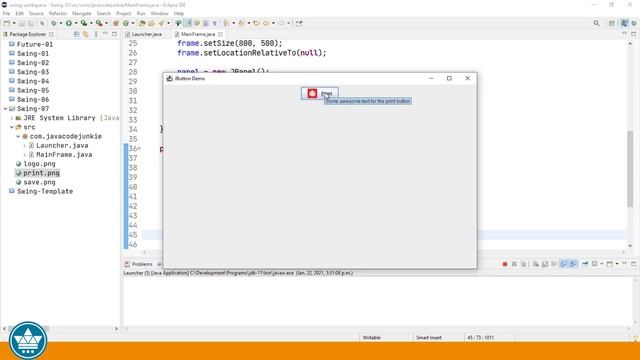
Task: Click the Coverage launch icon
Action: click(x=84, y=23)
